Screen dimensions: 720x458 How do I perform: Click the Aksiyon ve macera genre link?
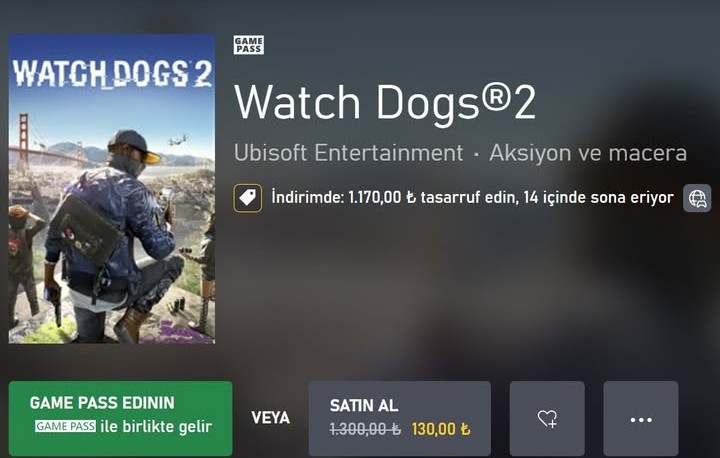click(x=588, y=153)
